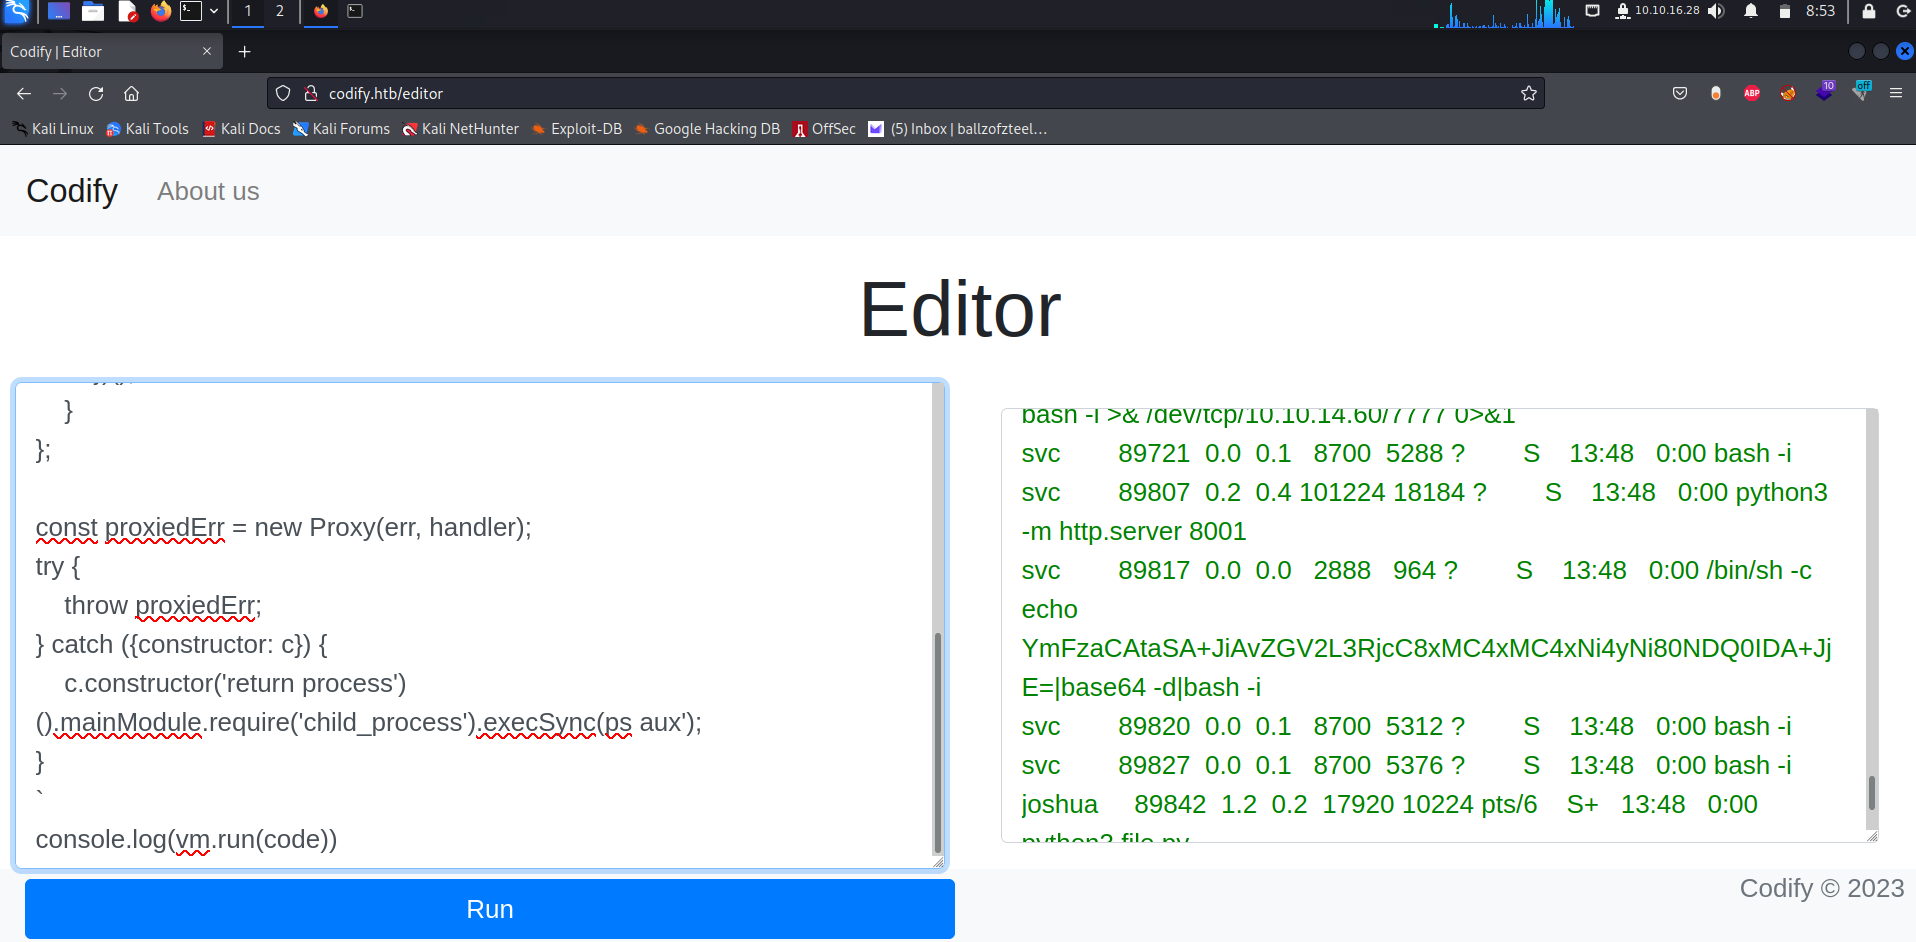Open the Firefox application menu
This screenshot has height=942, width=1916.
pyautogui.click(x=1896, y=93)
